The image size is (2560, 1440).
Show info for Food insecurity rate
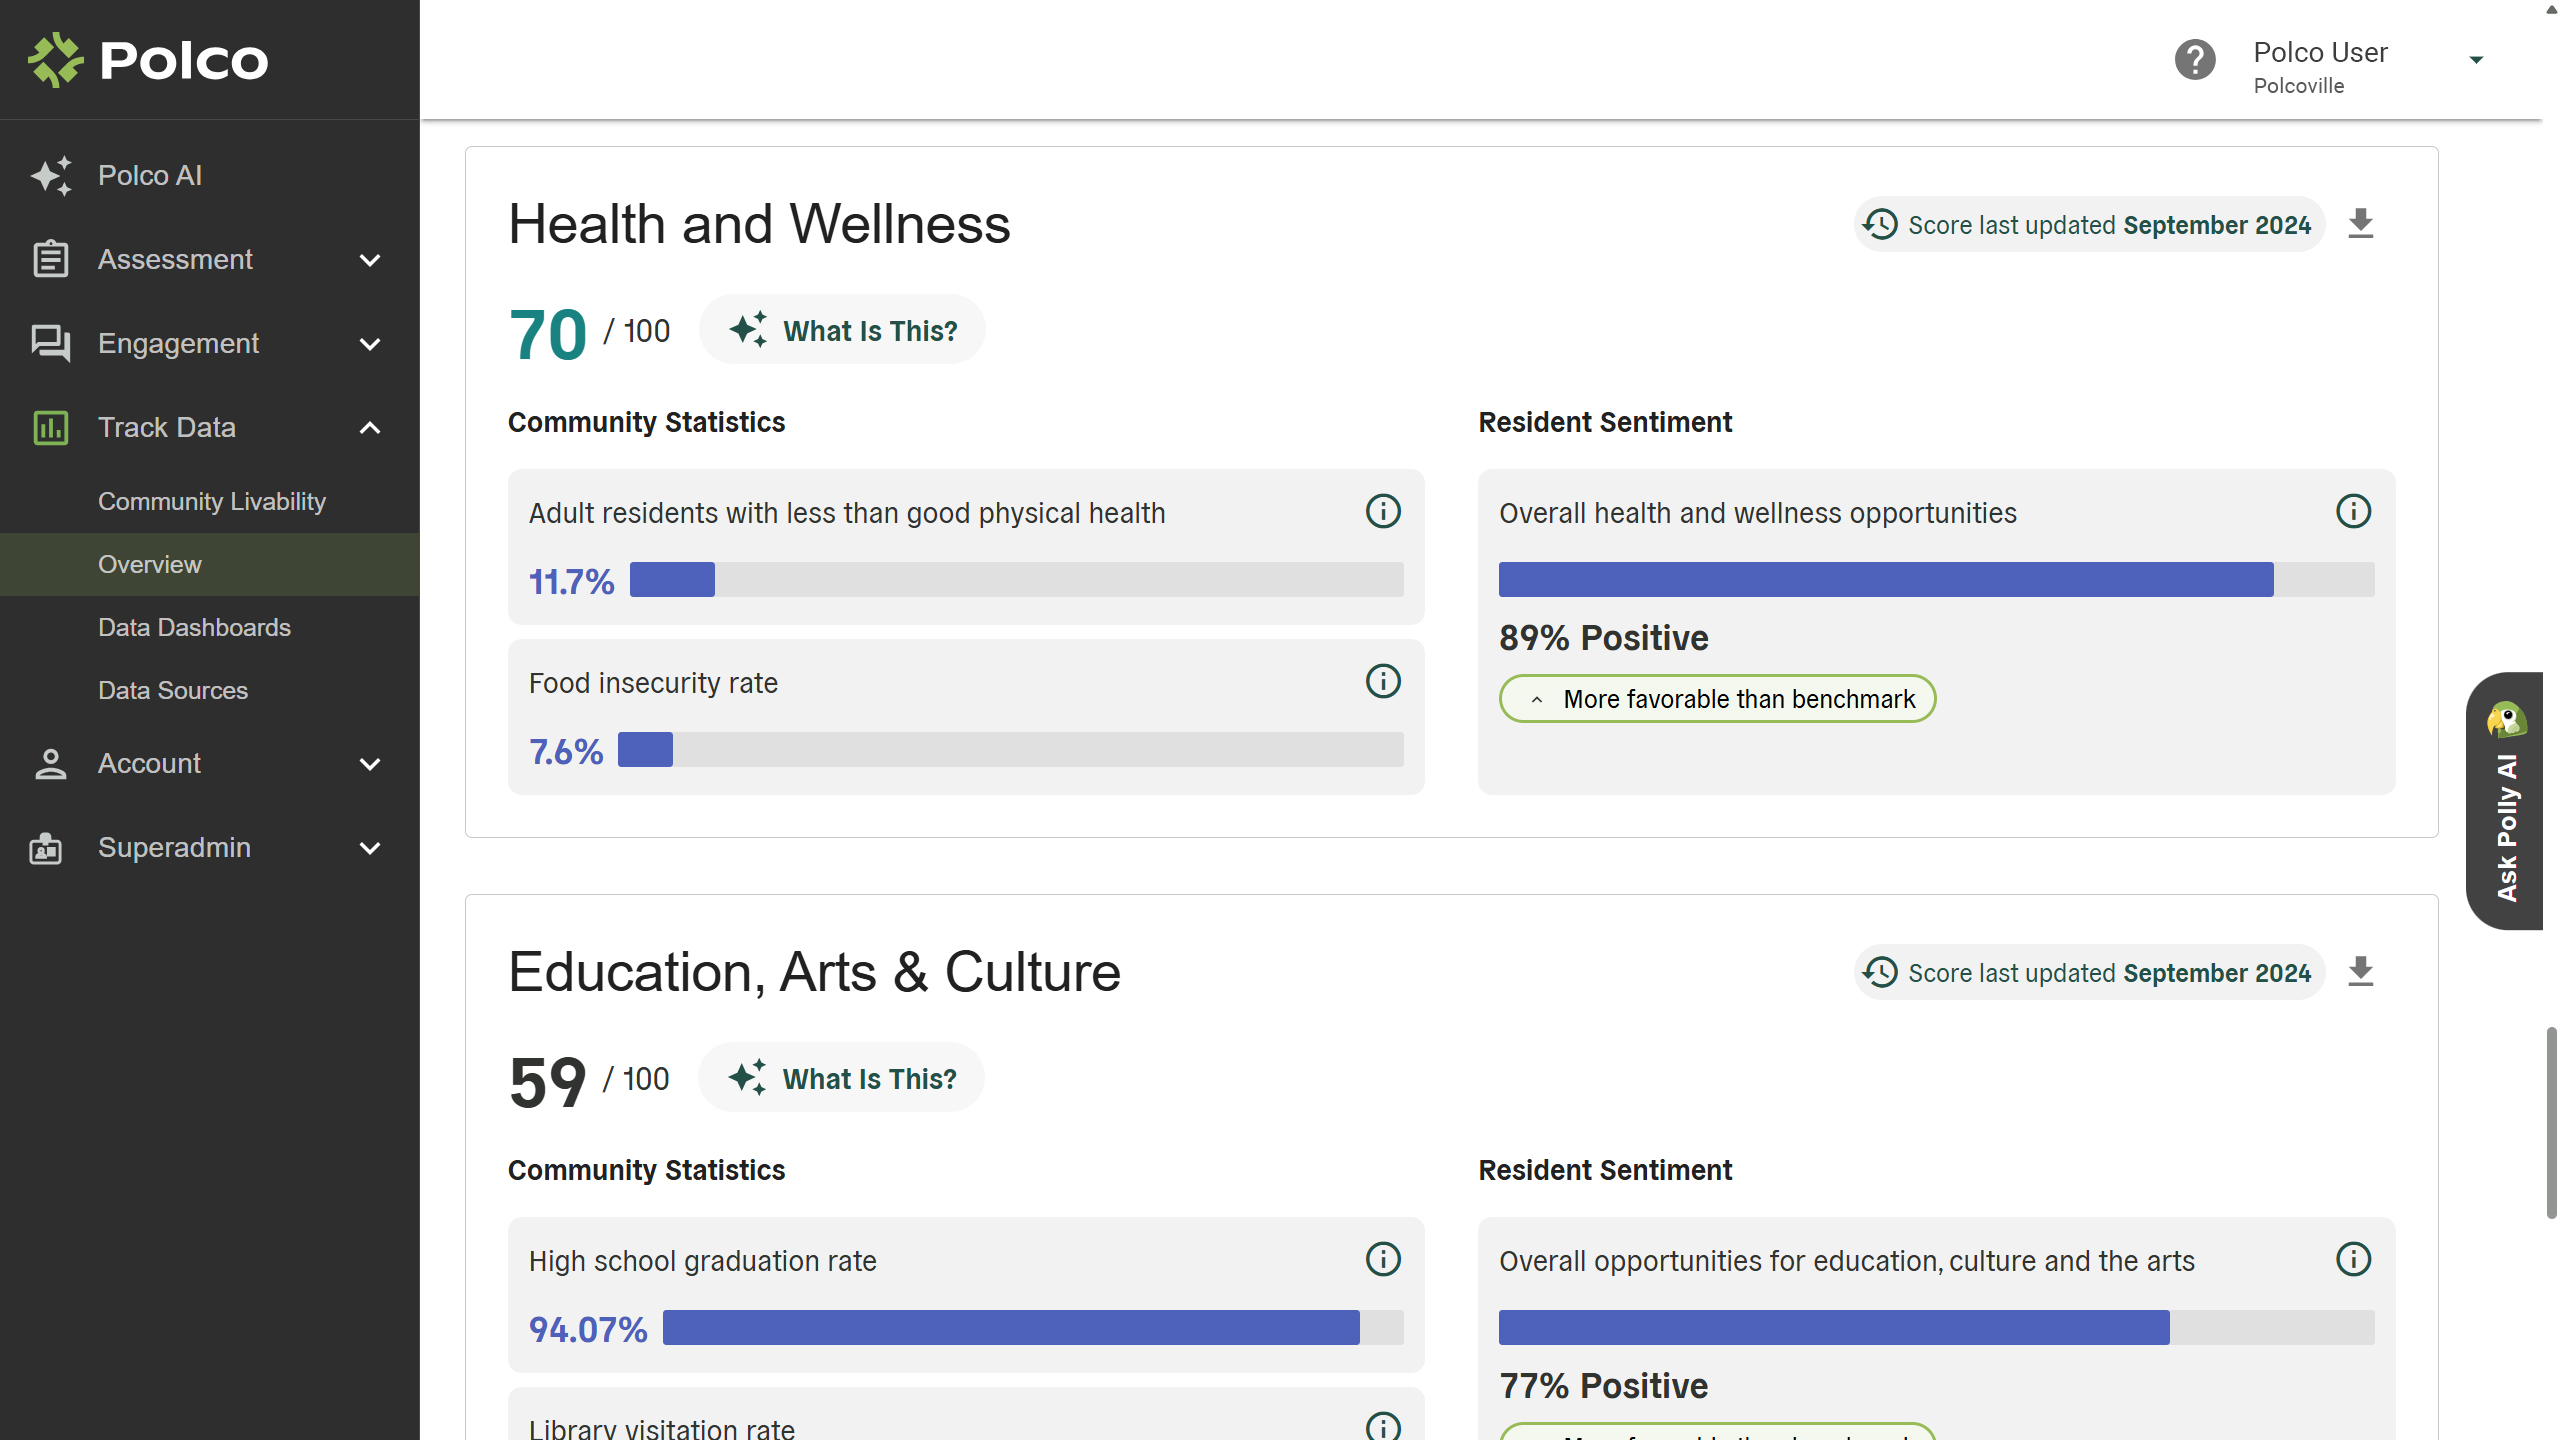coord(1383,682)
